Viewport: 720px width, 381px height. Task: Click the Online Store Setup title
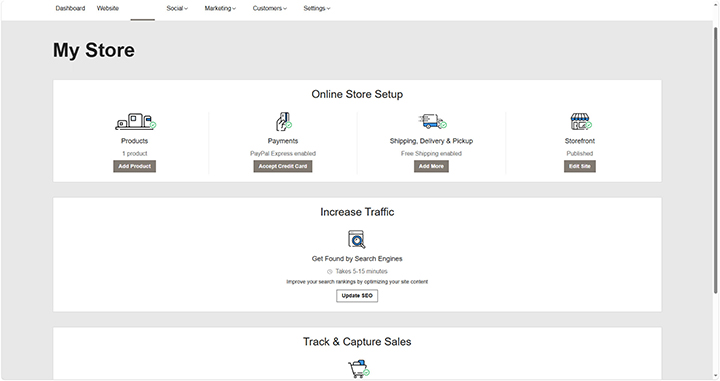pos(357,94)
